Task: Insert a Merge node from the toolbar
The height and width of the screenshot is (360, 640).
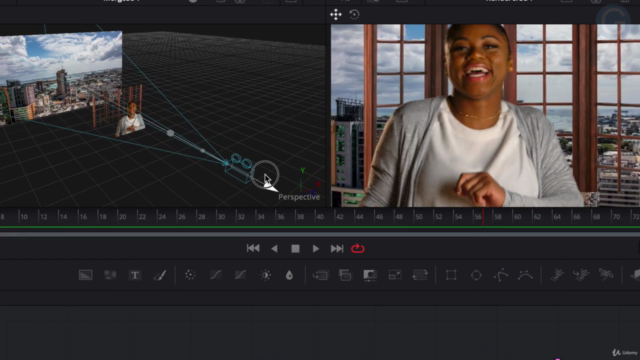Action: tap(320, 275)
